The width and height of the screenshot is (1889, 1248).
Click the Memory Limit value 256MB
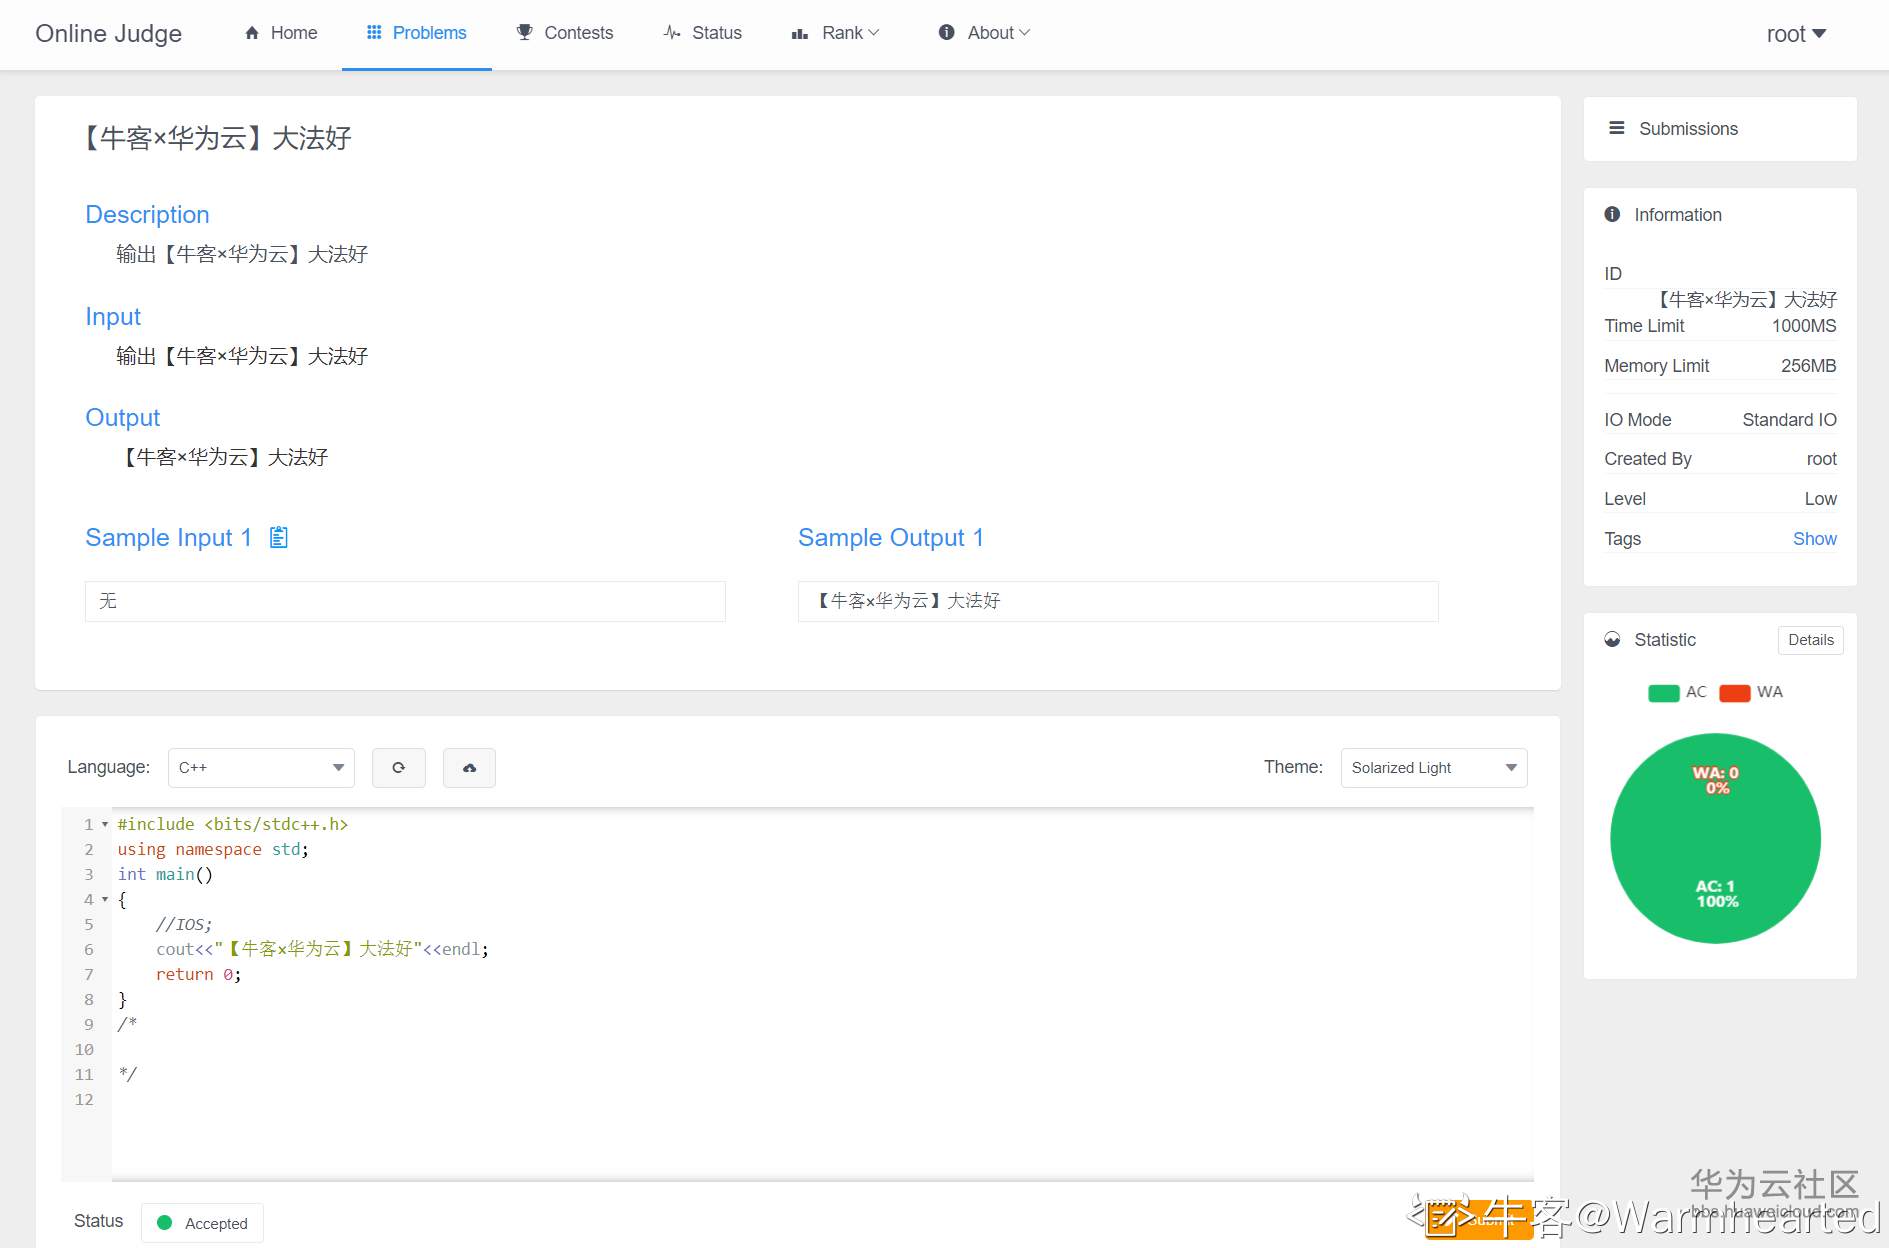[1808, 366]
